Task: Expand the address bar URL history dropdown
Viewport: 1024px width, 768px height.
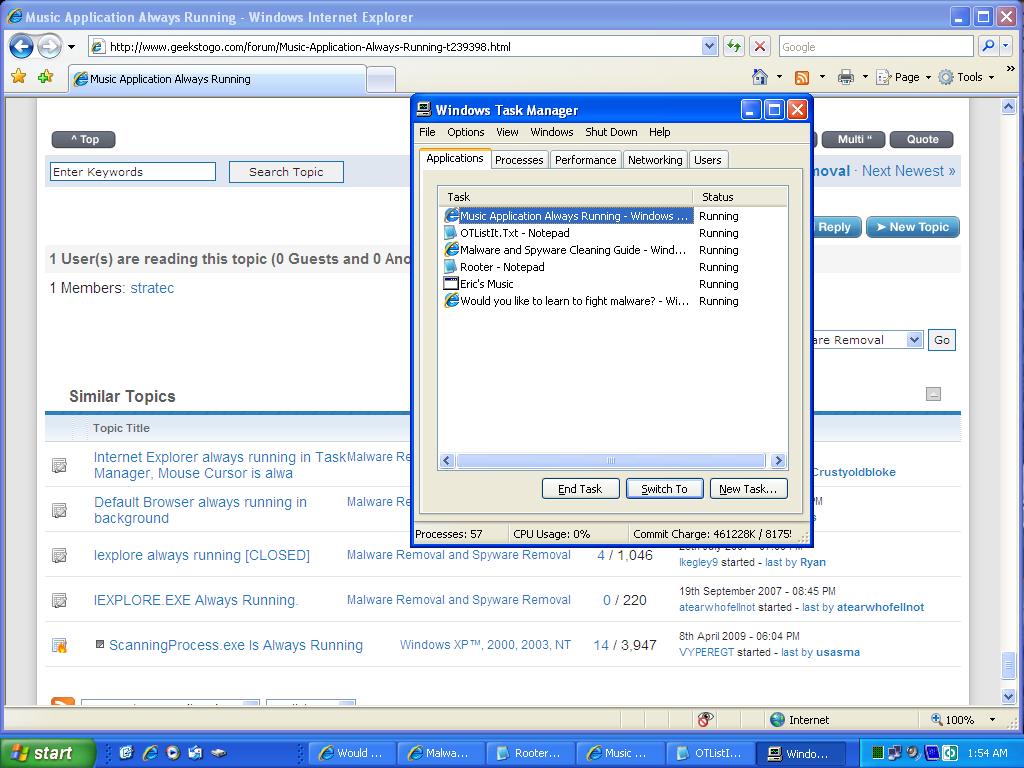Action: (709, 46)
